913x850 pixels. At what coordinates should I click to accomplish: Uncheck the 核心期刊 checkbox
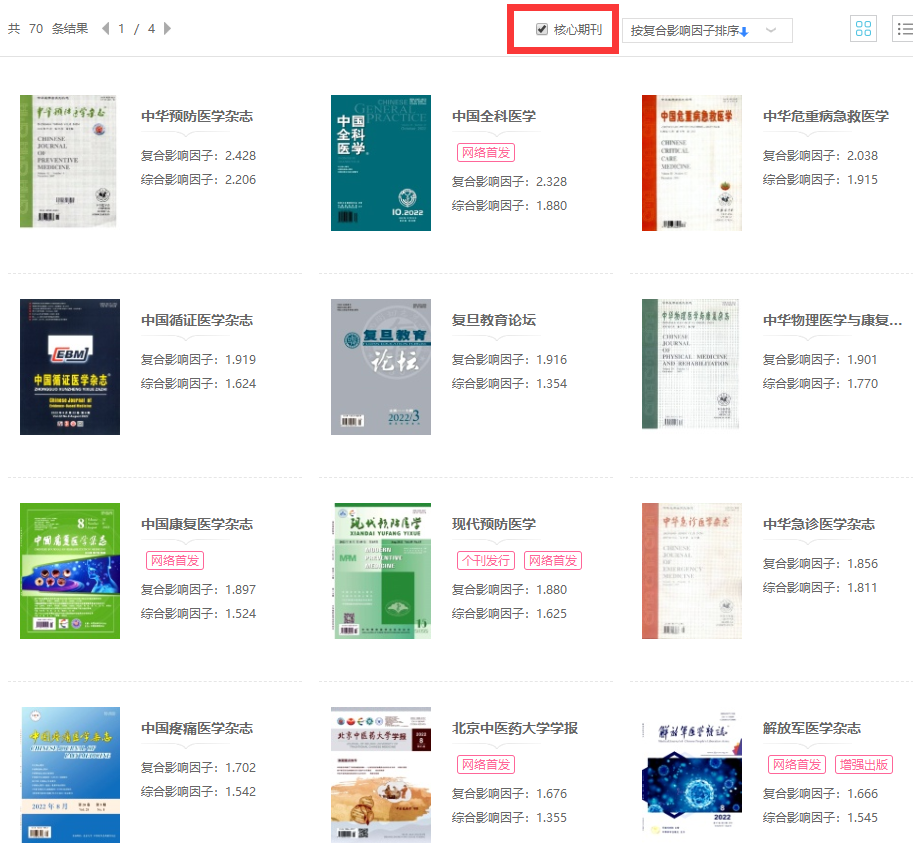(x=542, y=29)
